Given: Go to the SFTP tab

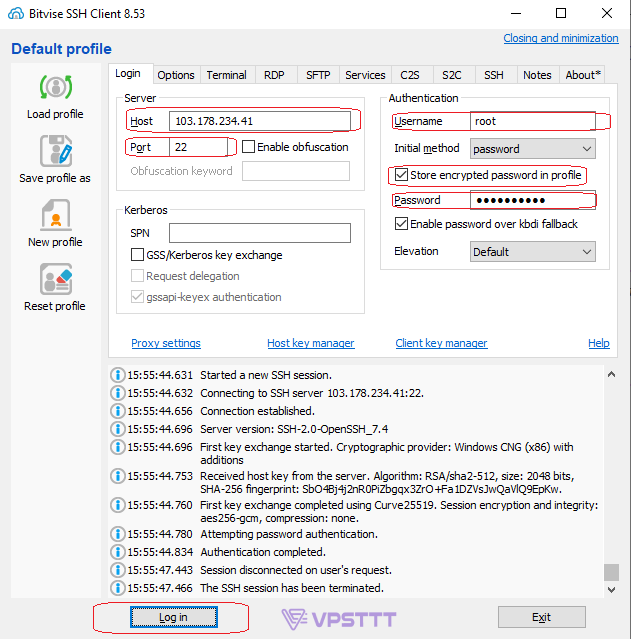Looking at the screenshot, I should click(x=318, y=75).
